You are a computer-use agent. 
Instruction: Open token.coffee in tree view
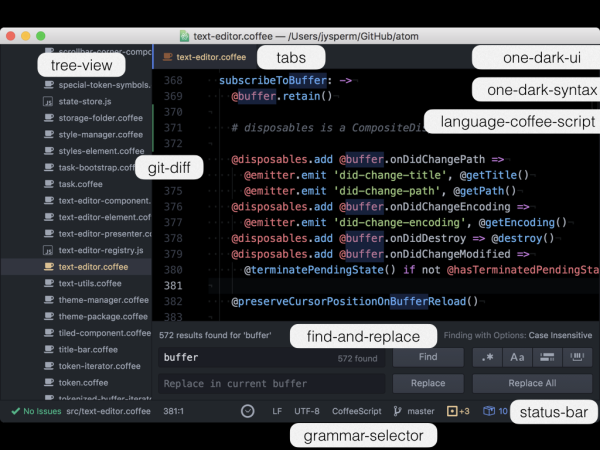83,383
